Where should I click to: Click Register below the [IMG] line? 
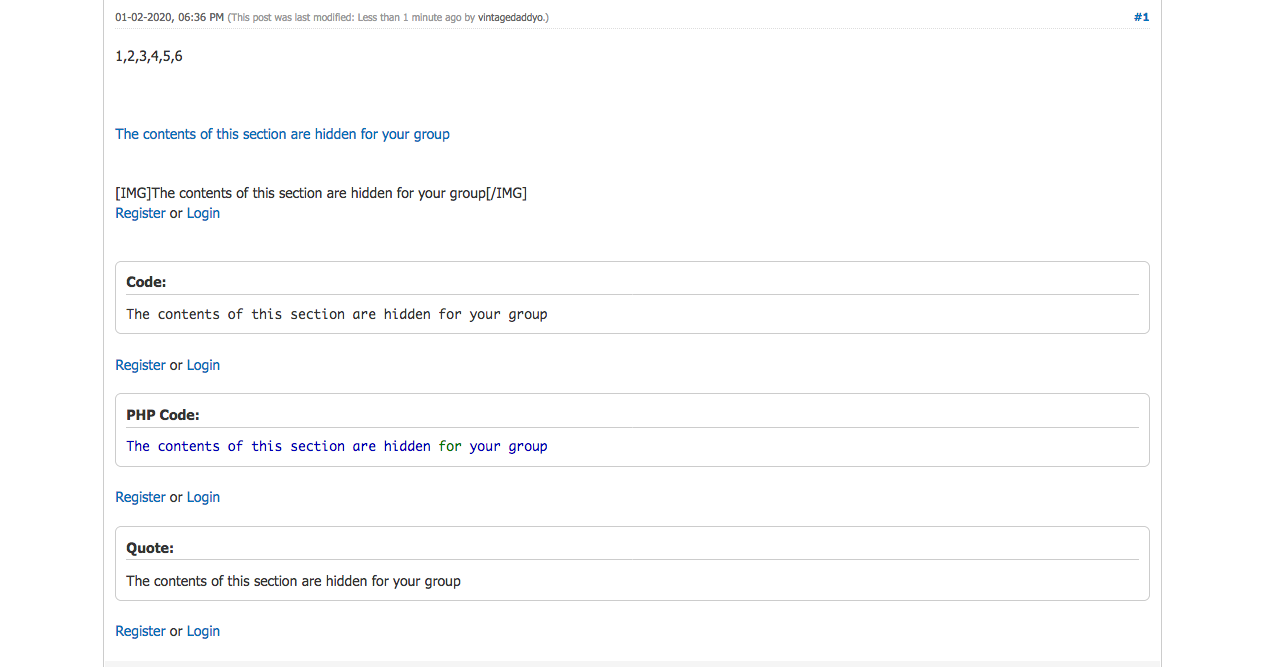140,213
